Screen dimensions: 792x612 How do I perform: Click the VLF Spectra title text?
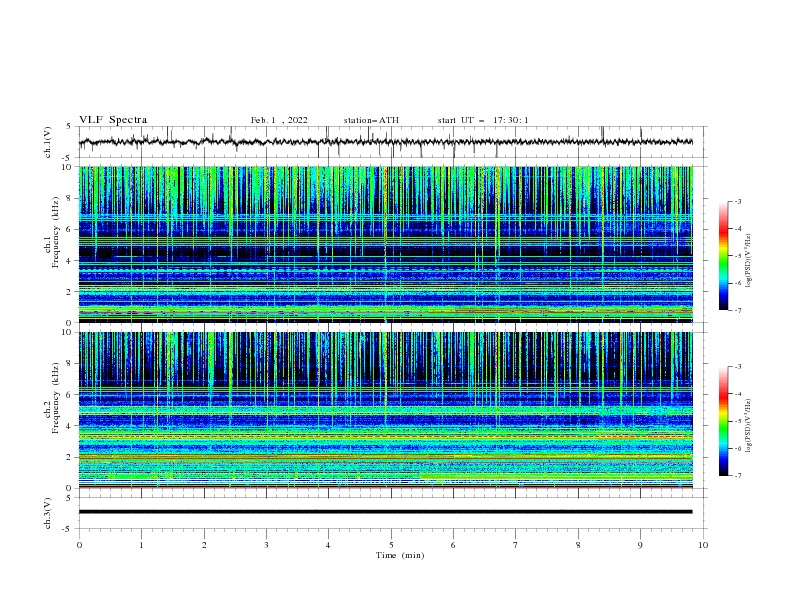(x=113, y=120)
